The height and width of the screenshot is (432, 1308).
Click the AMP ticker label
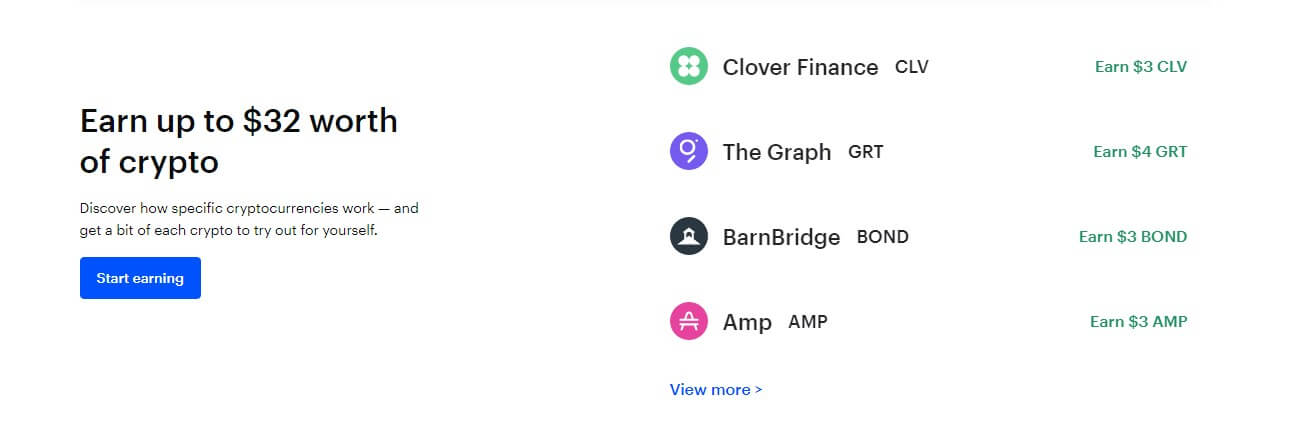[808, 322]
